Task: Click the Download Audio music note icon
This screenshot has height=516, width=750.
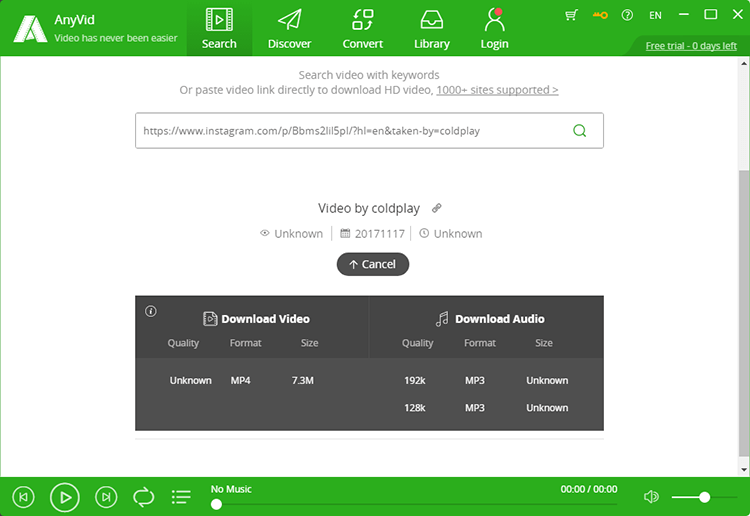Action: [x=442, y=318]
